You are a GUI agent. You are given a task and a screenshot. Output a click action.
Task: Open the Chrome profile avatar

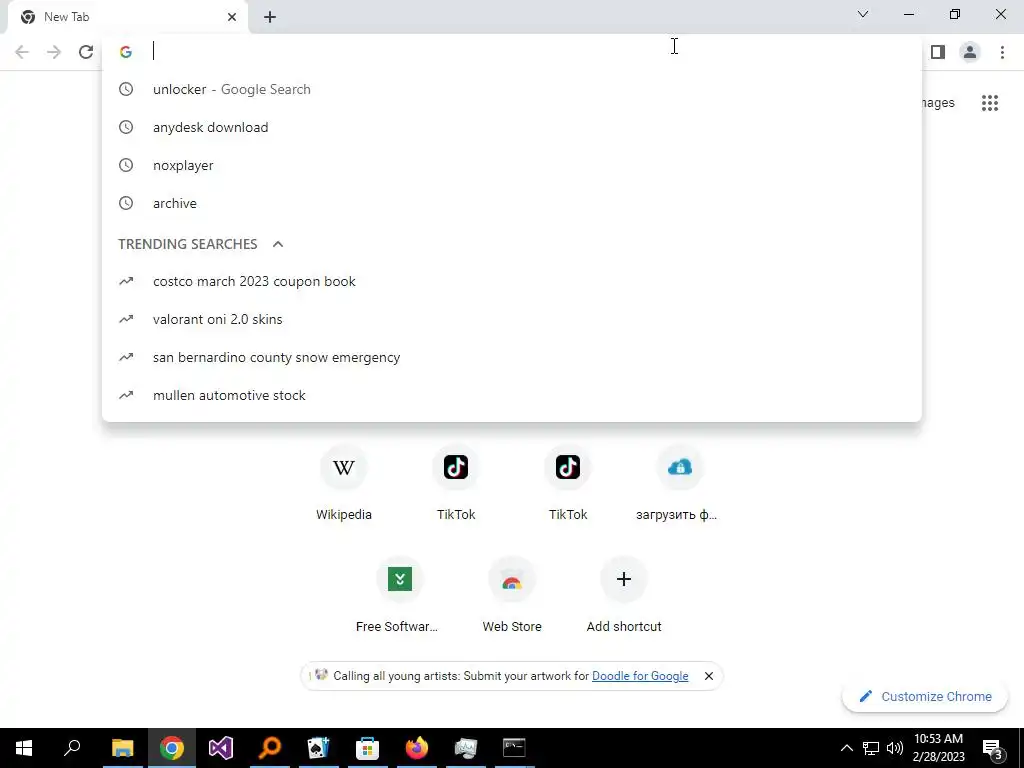(x=970, y=52)
